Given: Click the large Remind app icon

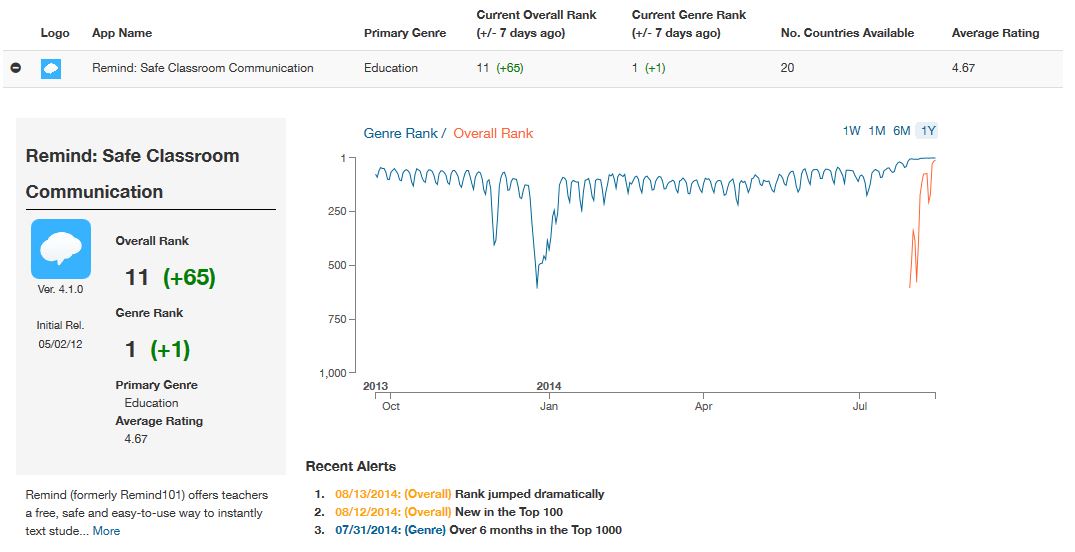Looking at the screenshot, I should [x=61, y=249].
